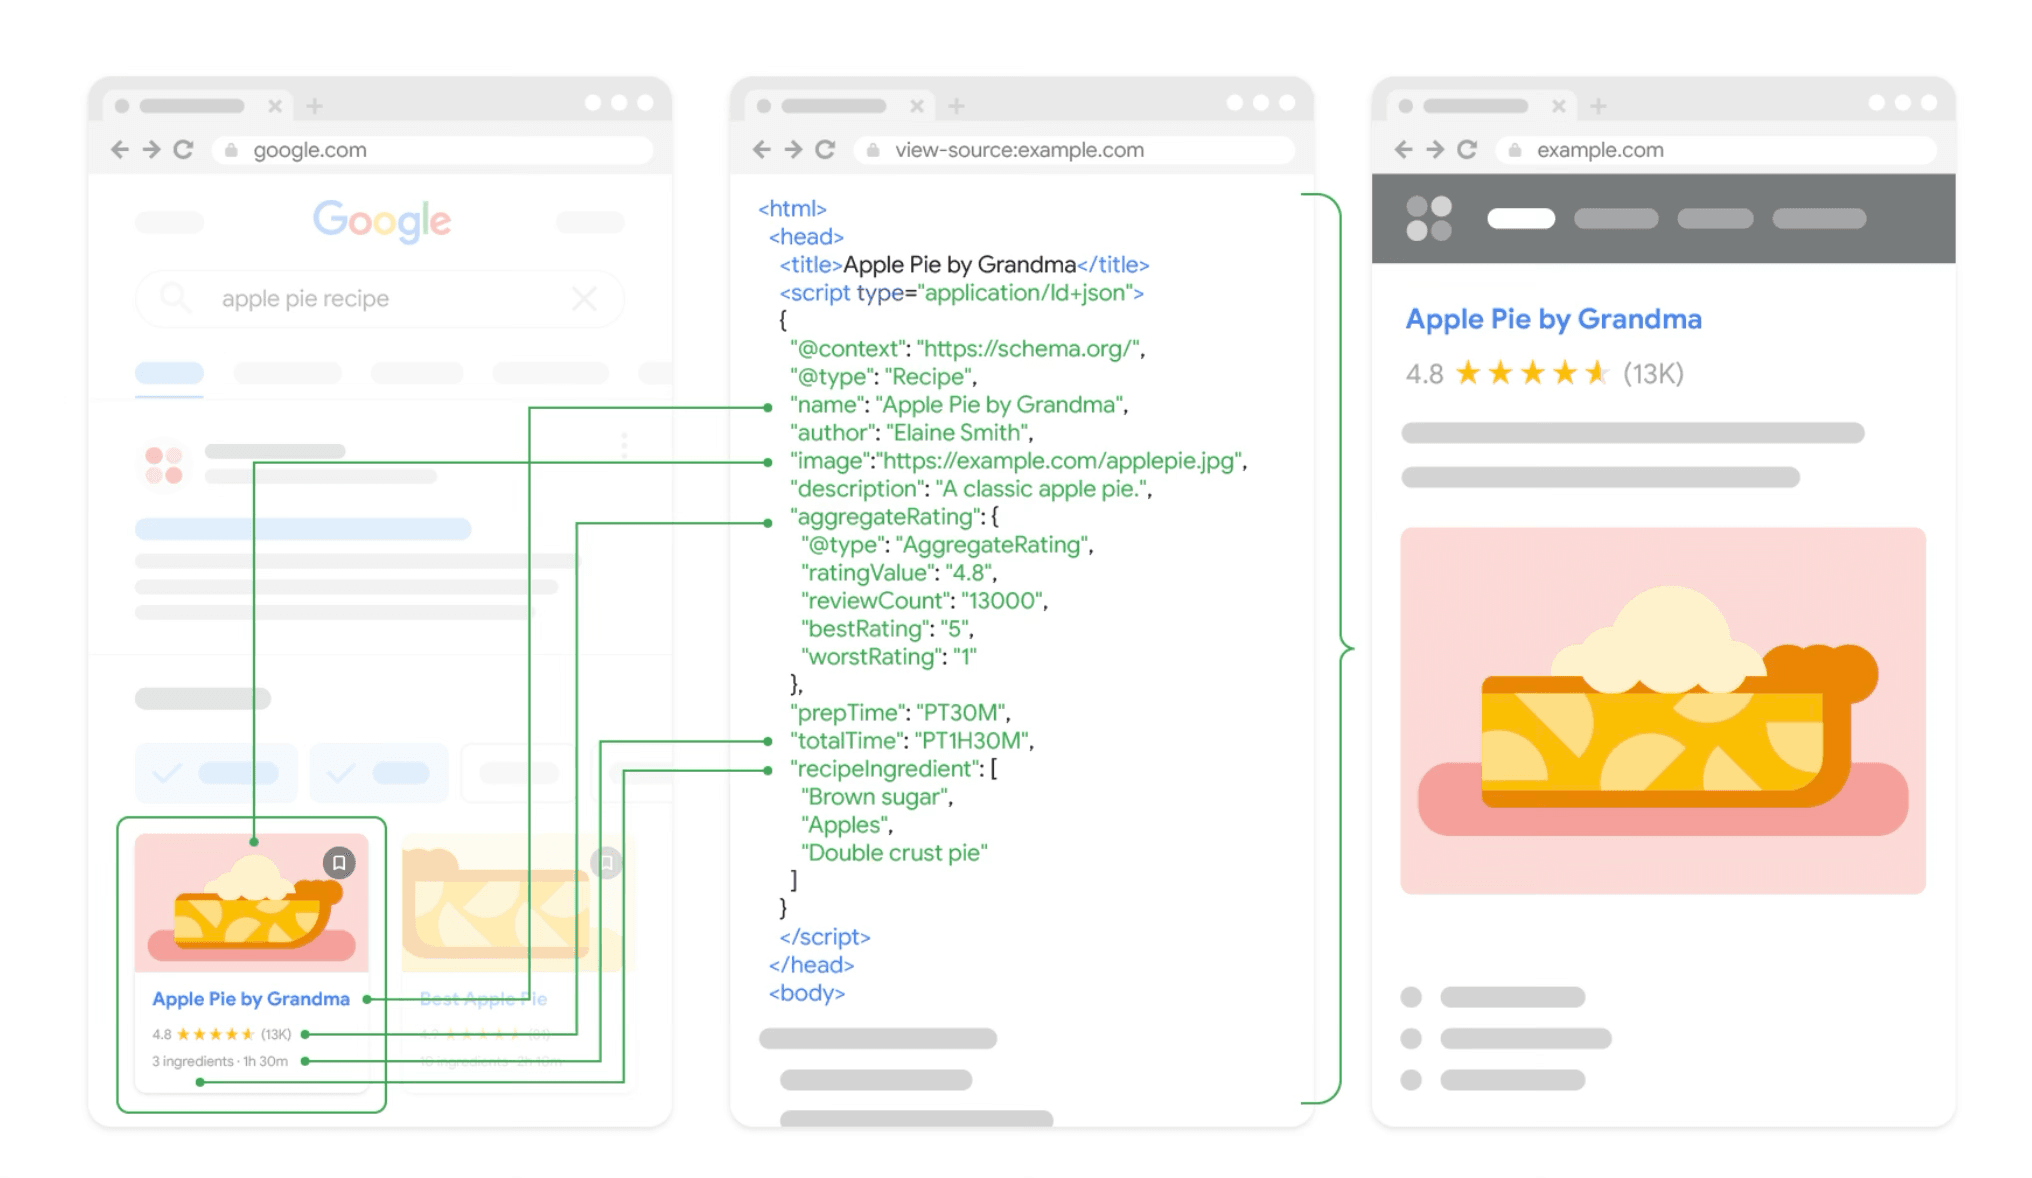
Task: Open Apple Pie by Grandma recipe link
Action: (251, 999)
